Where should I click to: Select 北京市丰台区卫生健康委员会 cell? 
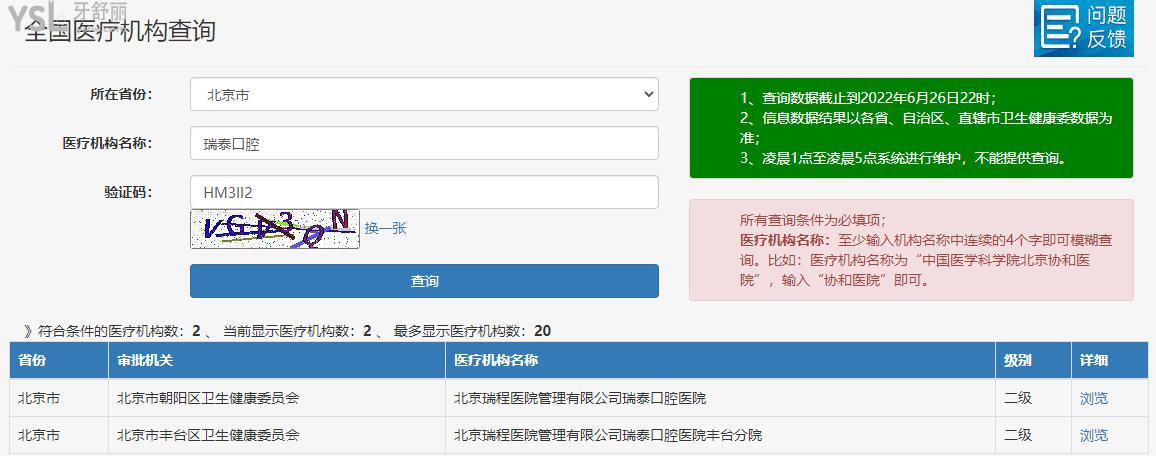click(276, 435)
